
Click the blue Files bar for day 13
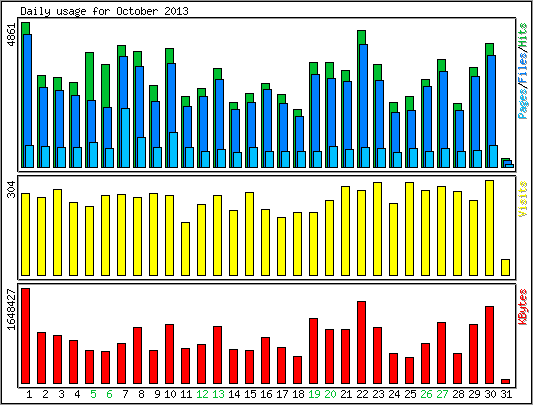tap(220, 114)
